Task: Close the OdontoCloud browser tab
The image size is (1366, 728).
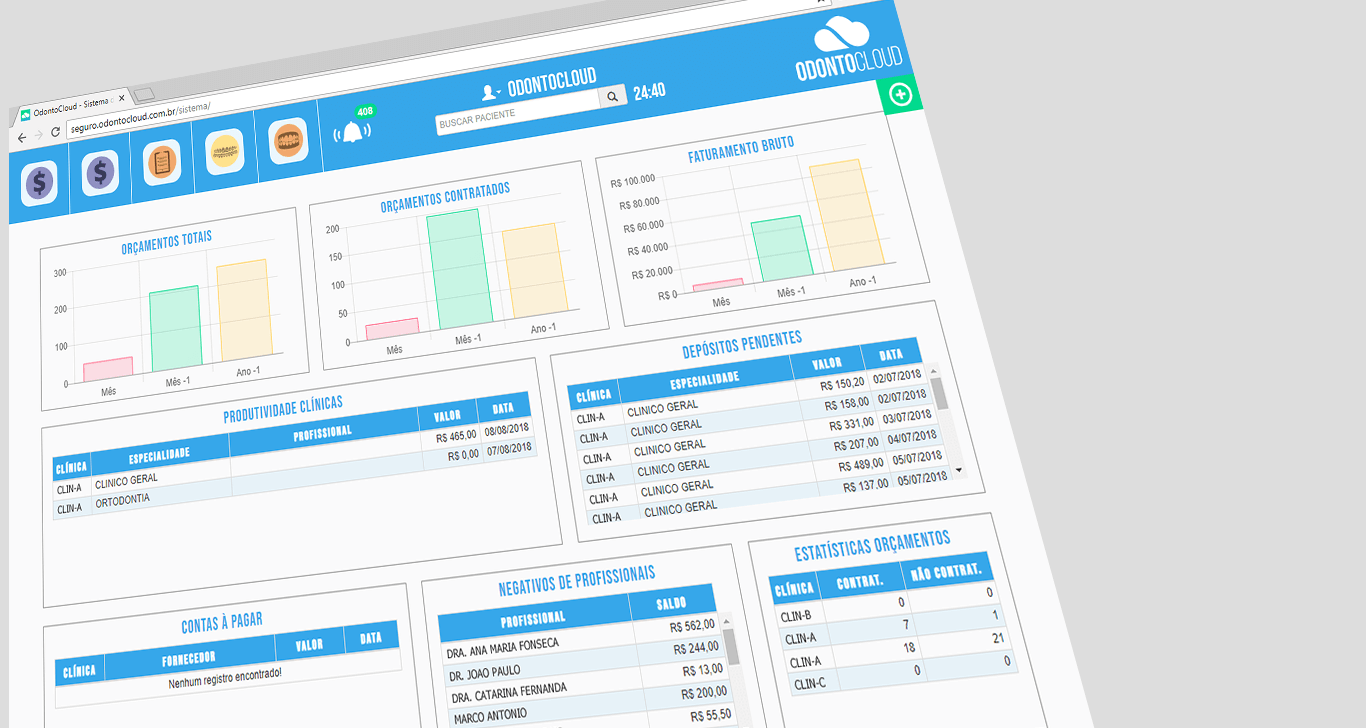Action: coord(122,98)
